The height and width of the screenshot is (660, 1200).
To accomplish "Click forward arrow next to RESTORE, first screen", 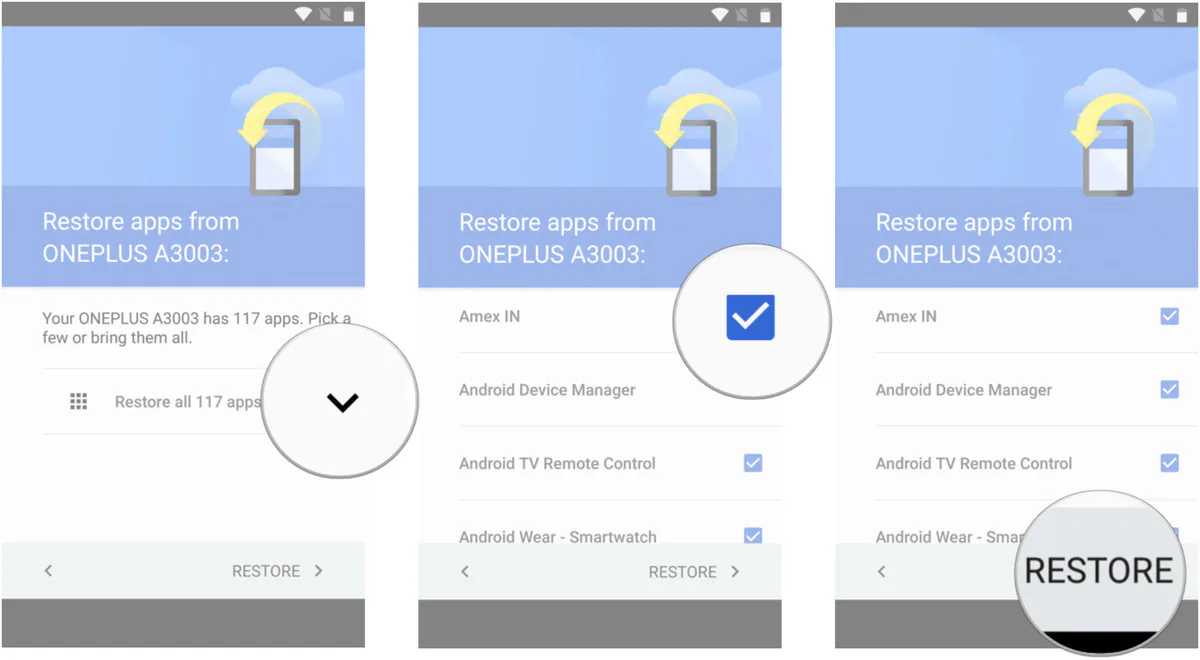I will pyautogui.click(x=318, y=571).
